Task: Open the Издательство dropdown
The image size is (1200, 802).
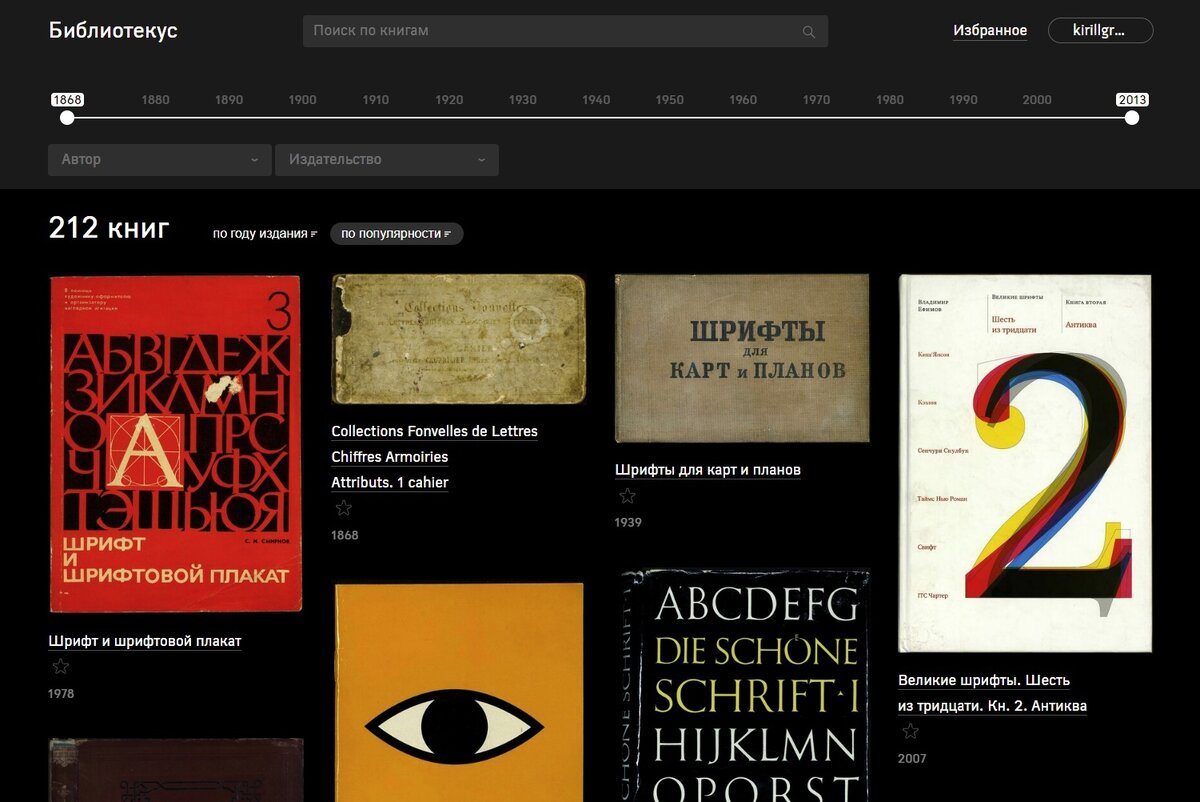Action: [387, 160]
